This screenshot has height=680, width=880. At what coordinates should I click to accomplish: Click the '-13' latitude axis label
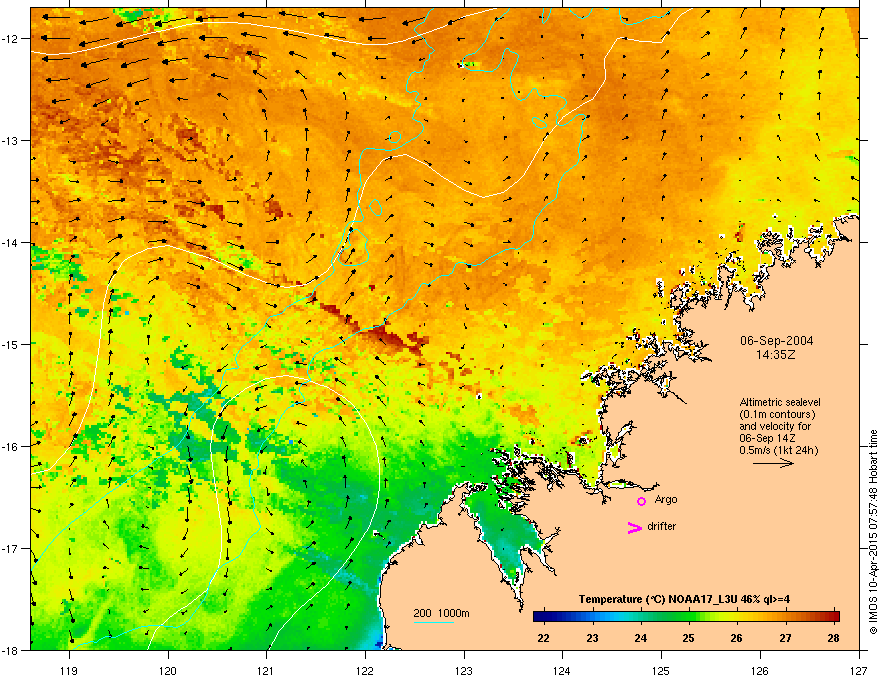point(11,141)
